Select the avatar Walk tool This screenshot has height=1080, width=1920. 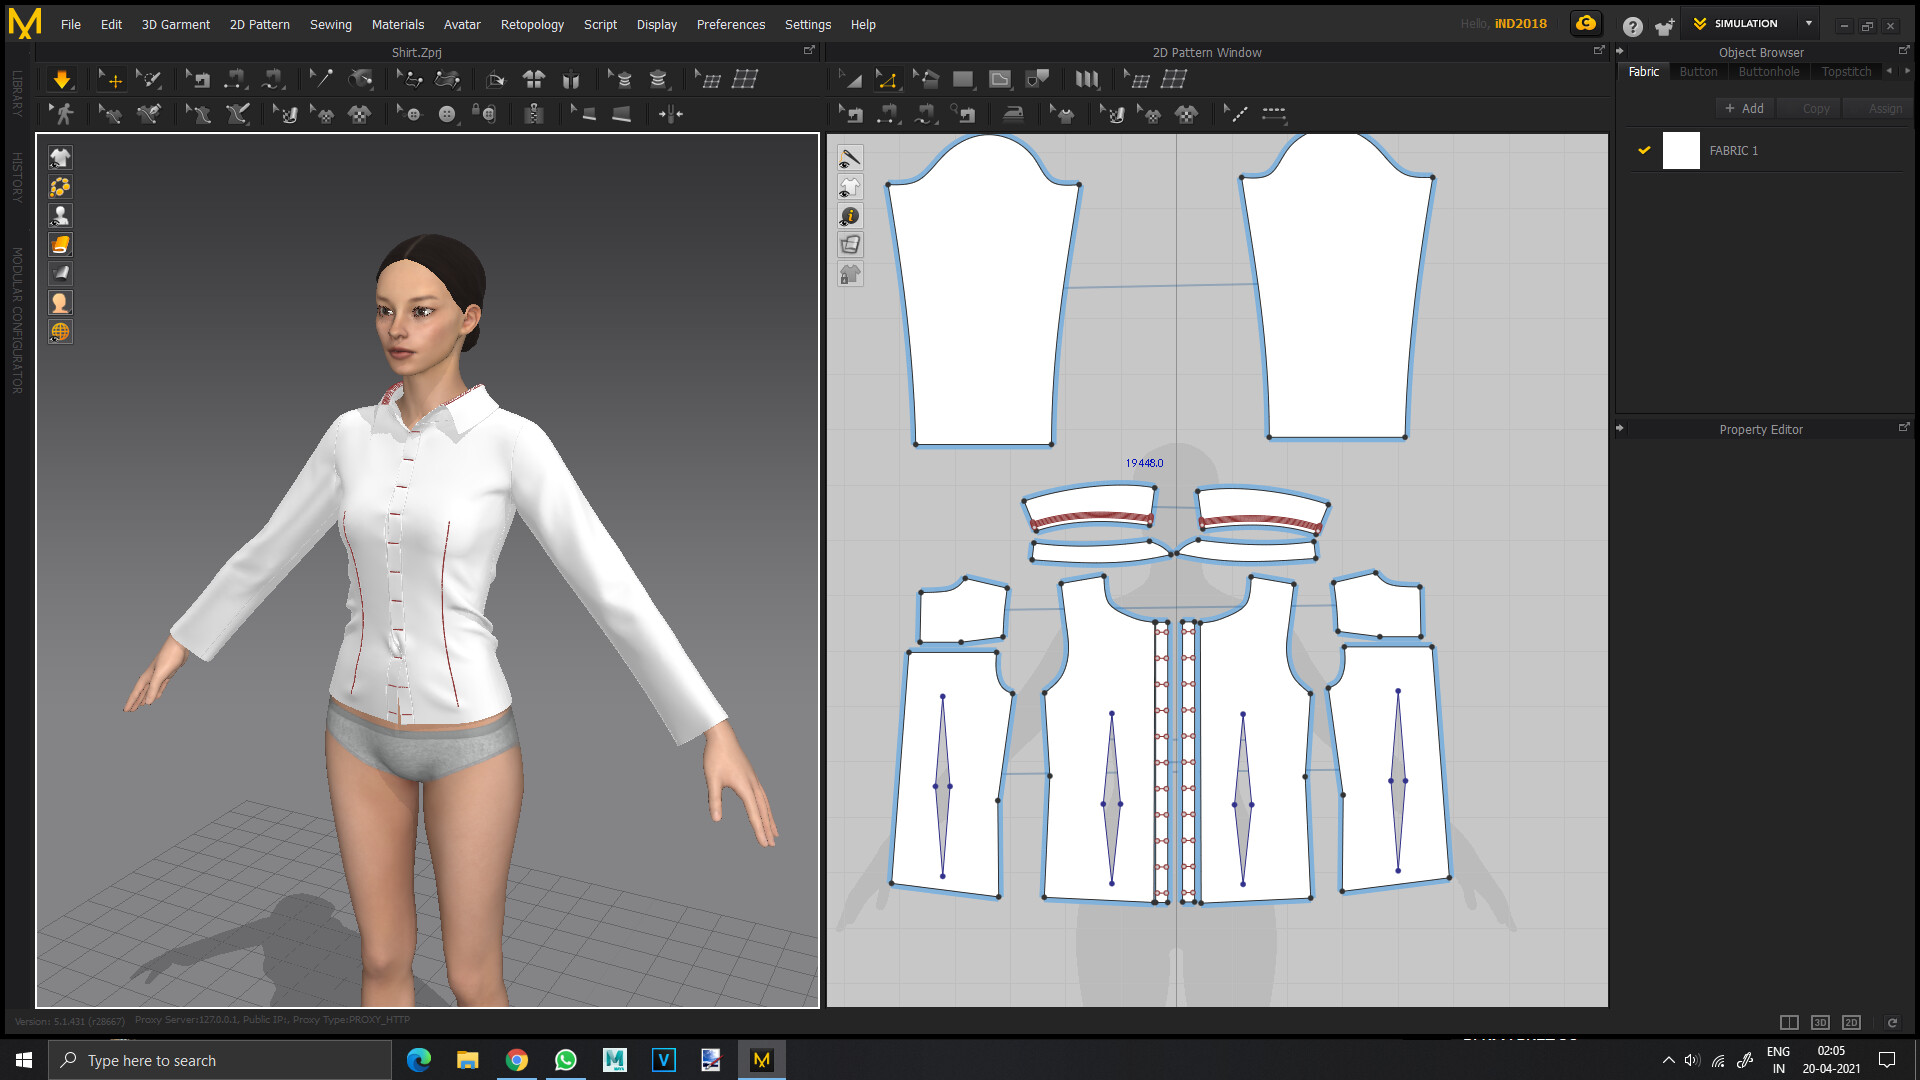[x=62, y=113]
